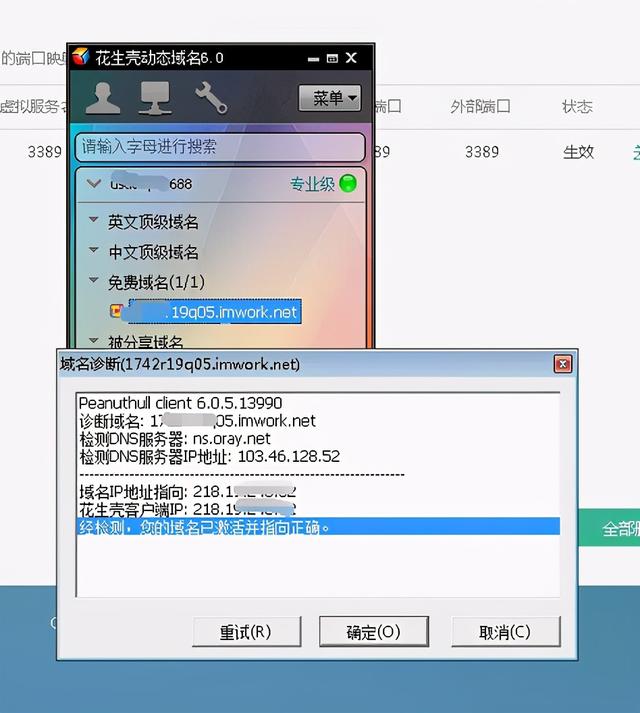Close the 域名诊断 dialog

point(563,364)
